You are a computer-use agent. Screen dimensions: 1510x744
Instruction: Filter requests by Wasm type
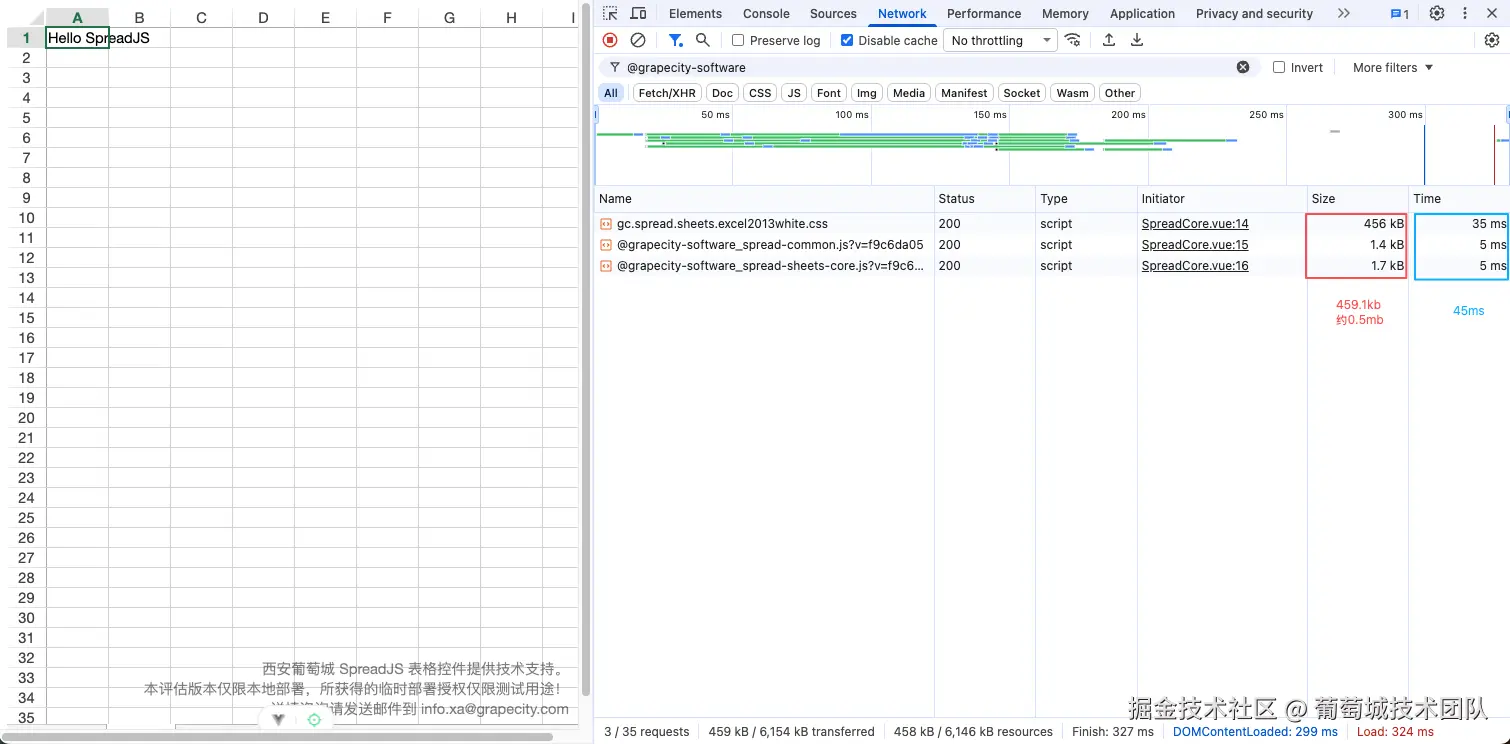(x=1072, y=93)
